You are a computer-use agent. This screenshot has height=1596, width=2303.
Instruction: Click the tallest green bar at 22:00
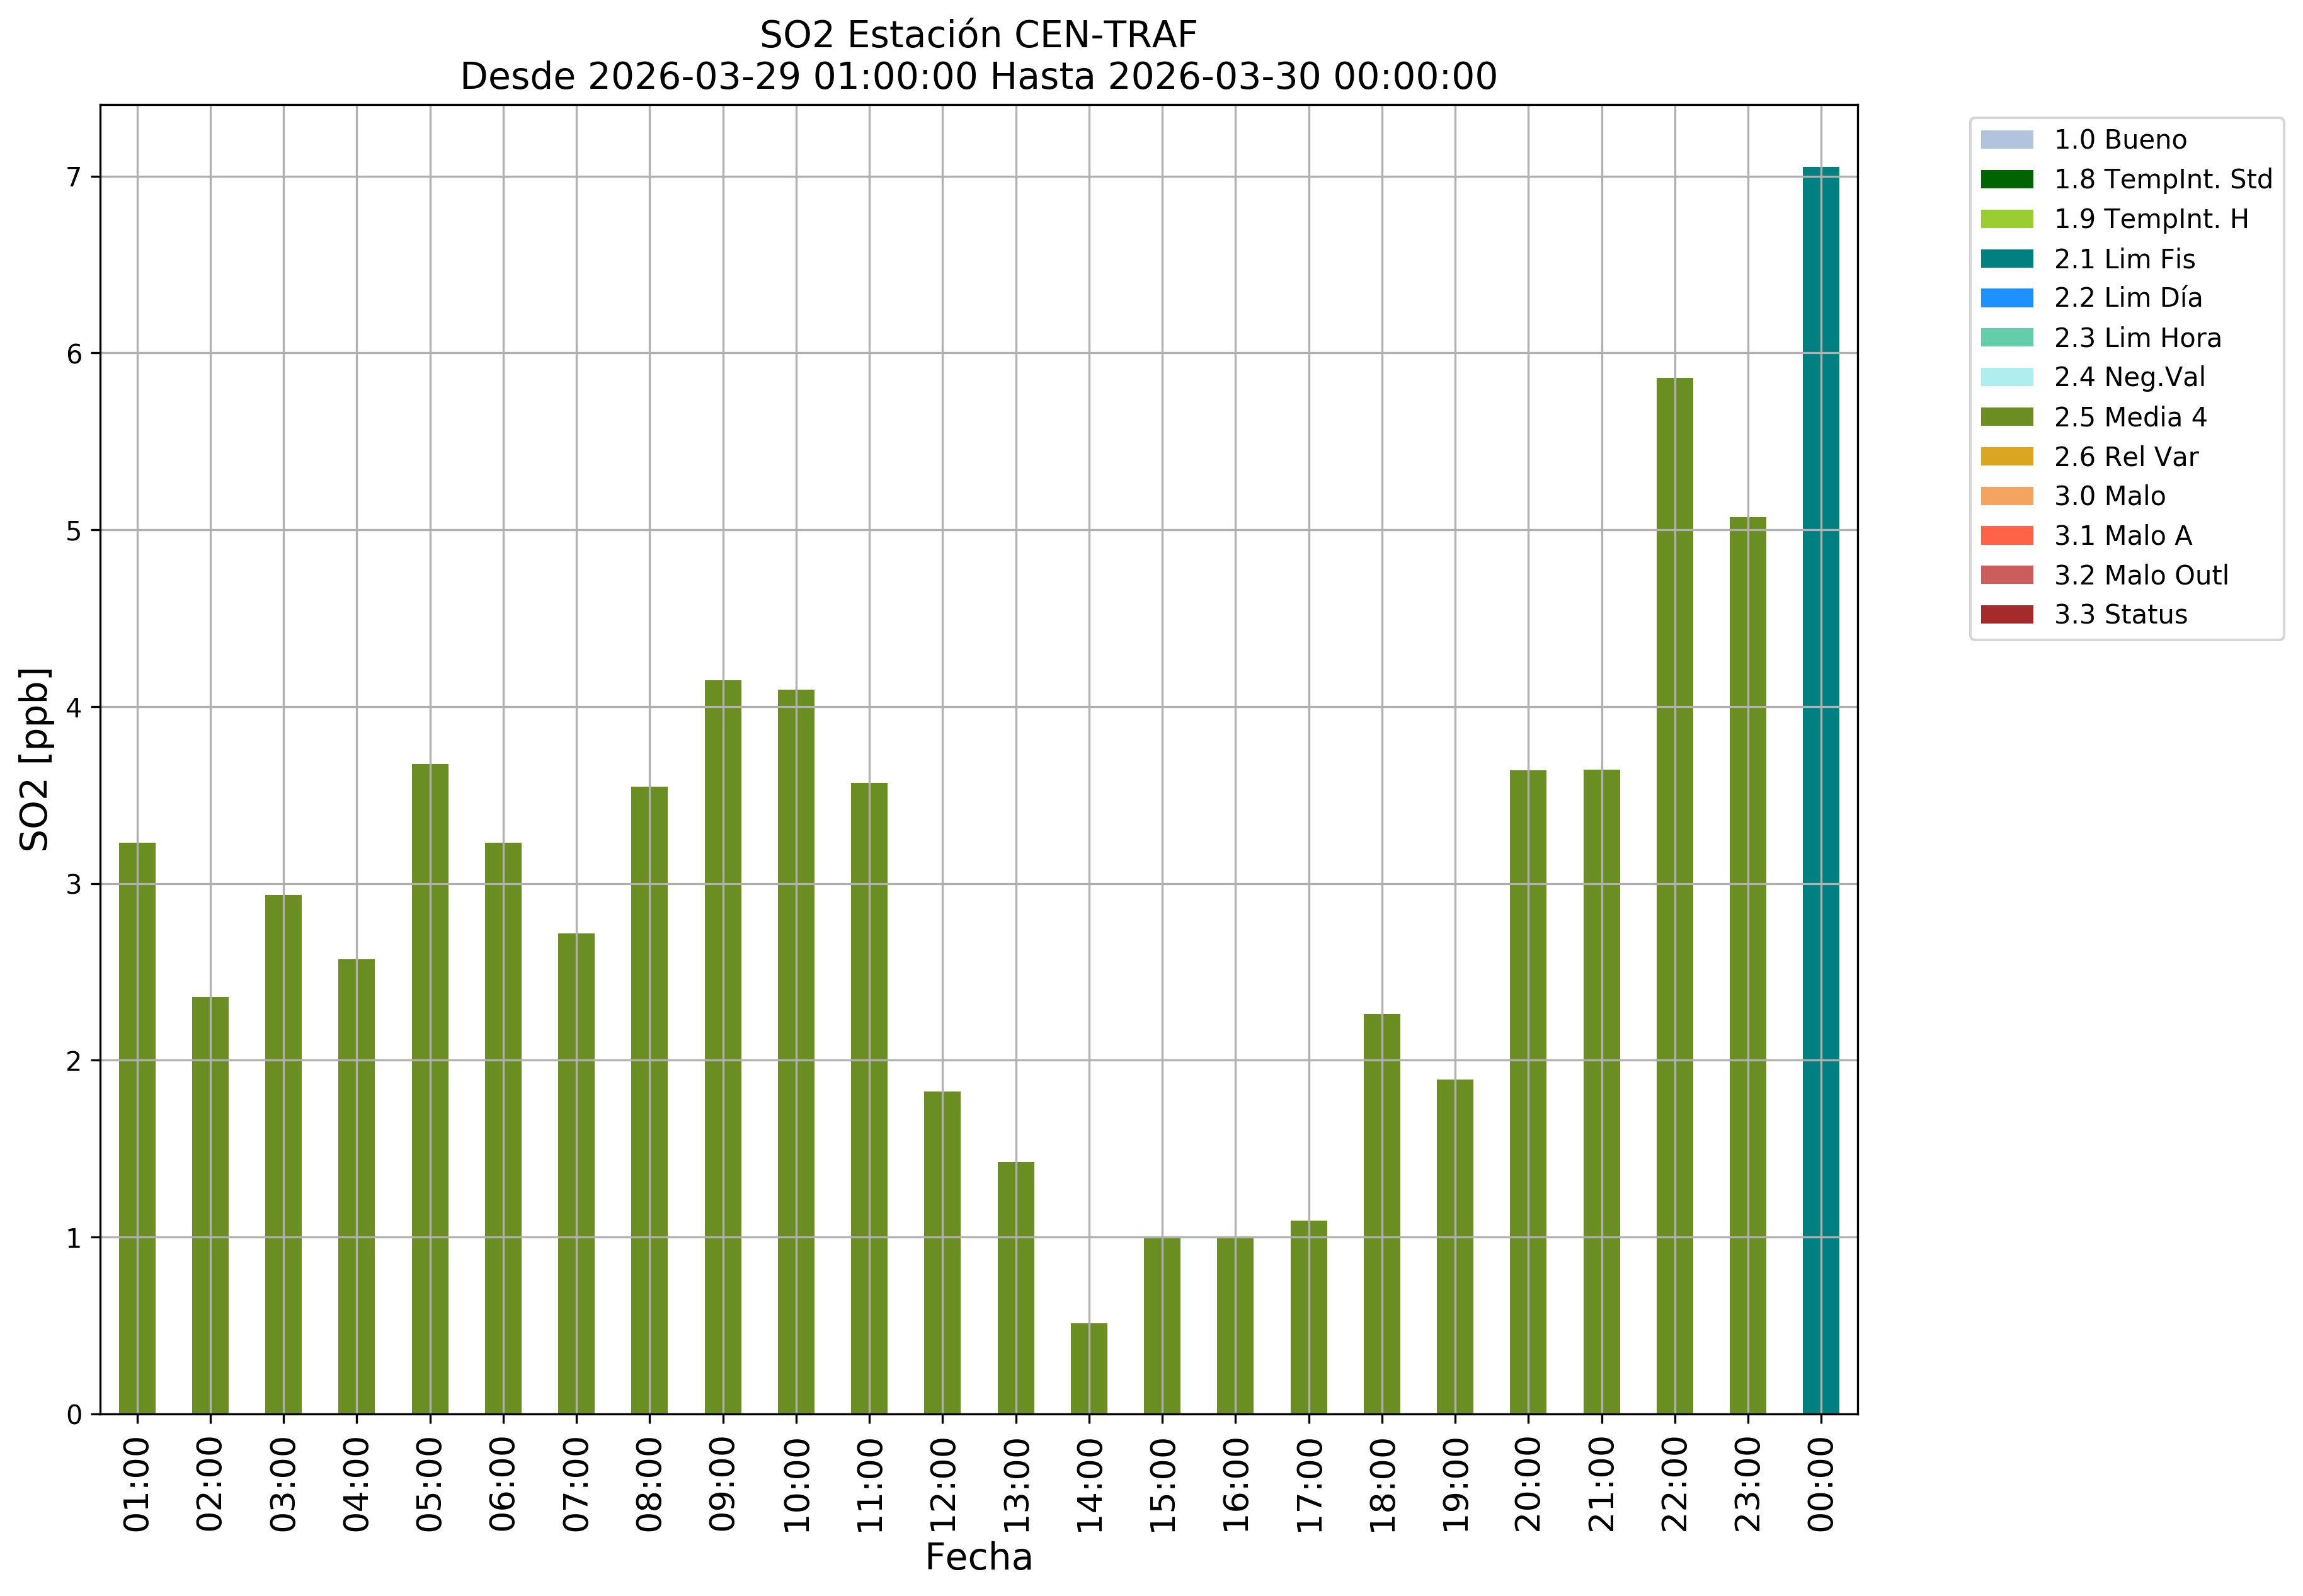(1674, 896)
